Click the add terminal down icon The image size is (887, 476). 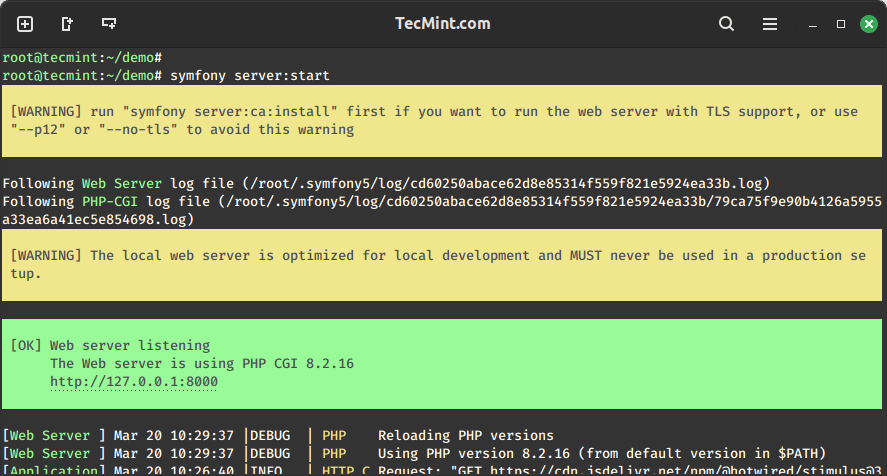[109, 24]
